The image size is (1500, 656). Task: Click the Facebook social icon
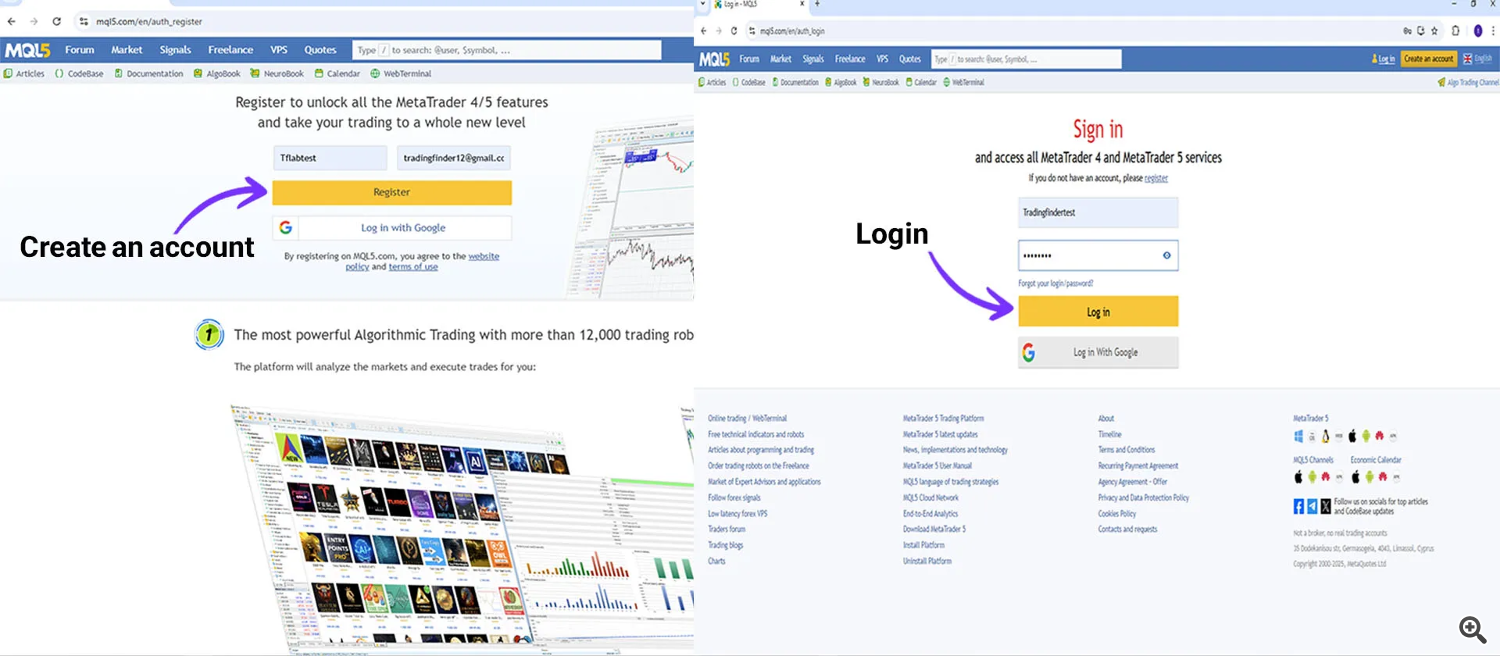point(1299,506)
